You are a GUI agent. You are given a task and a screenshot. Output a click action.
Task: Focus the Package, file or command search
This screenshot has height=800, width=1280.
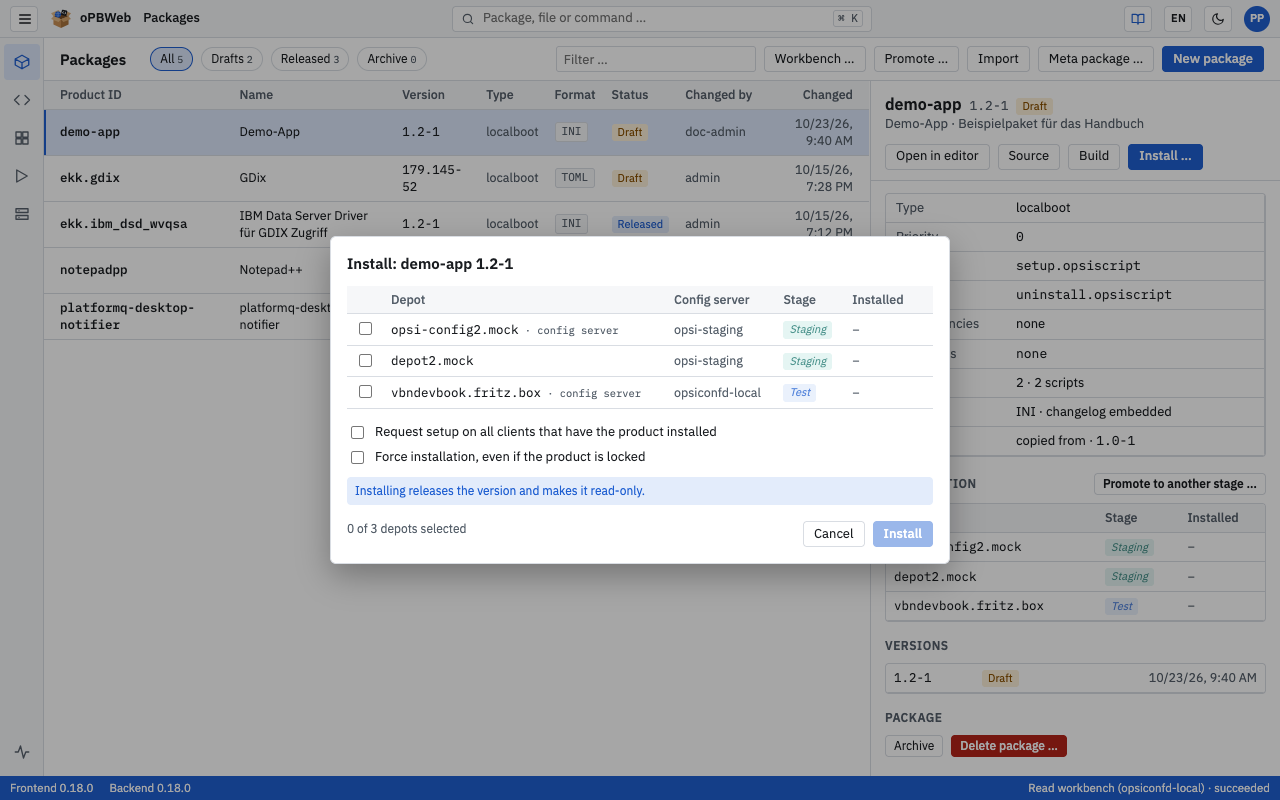(x=662, y=18)
